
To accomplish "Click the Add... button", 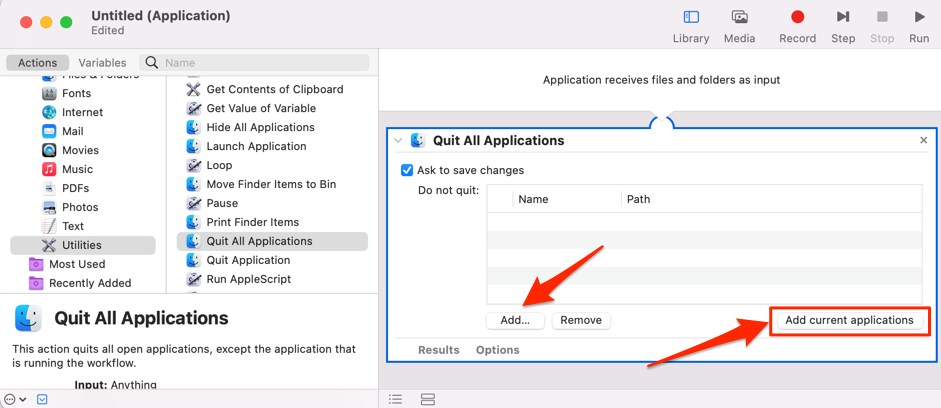I will [x=515, y=320].
